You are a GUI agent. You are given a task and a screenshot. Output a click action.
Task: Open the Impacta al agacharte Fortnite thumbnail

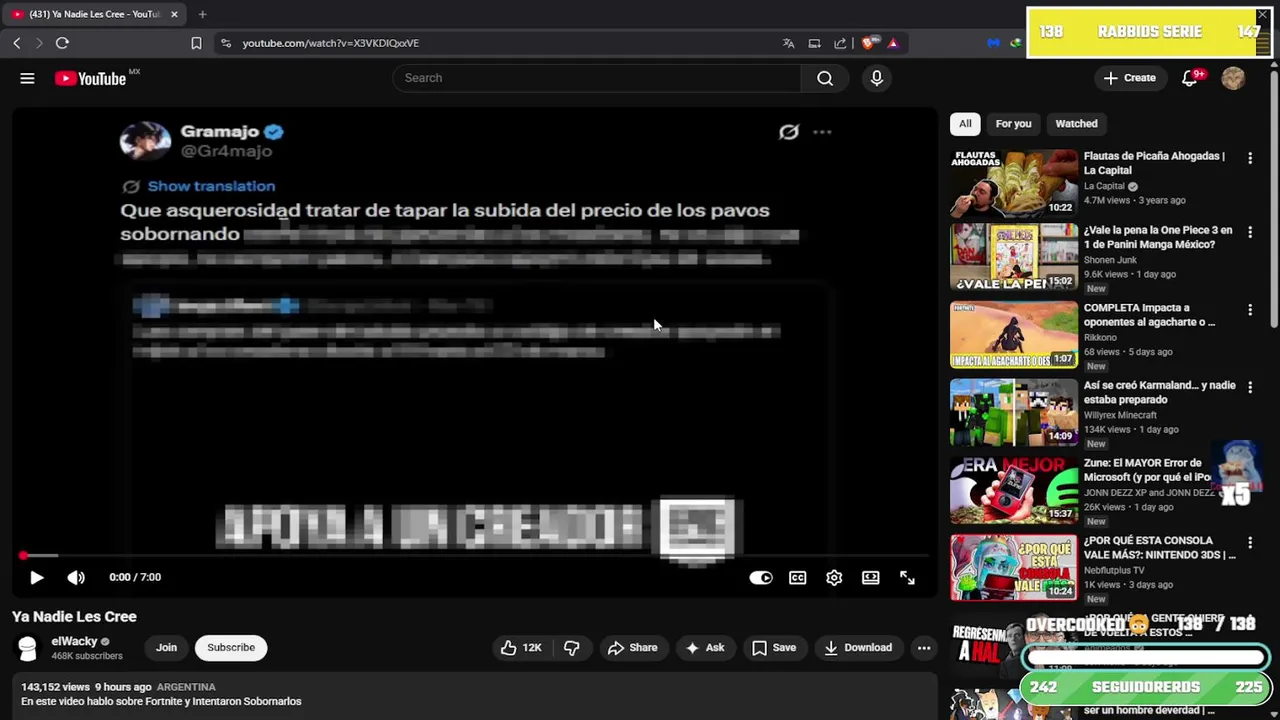[1014, 335]
